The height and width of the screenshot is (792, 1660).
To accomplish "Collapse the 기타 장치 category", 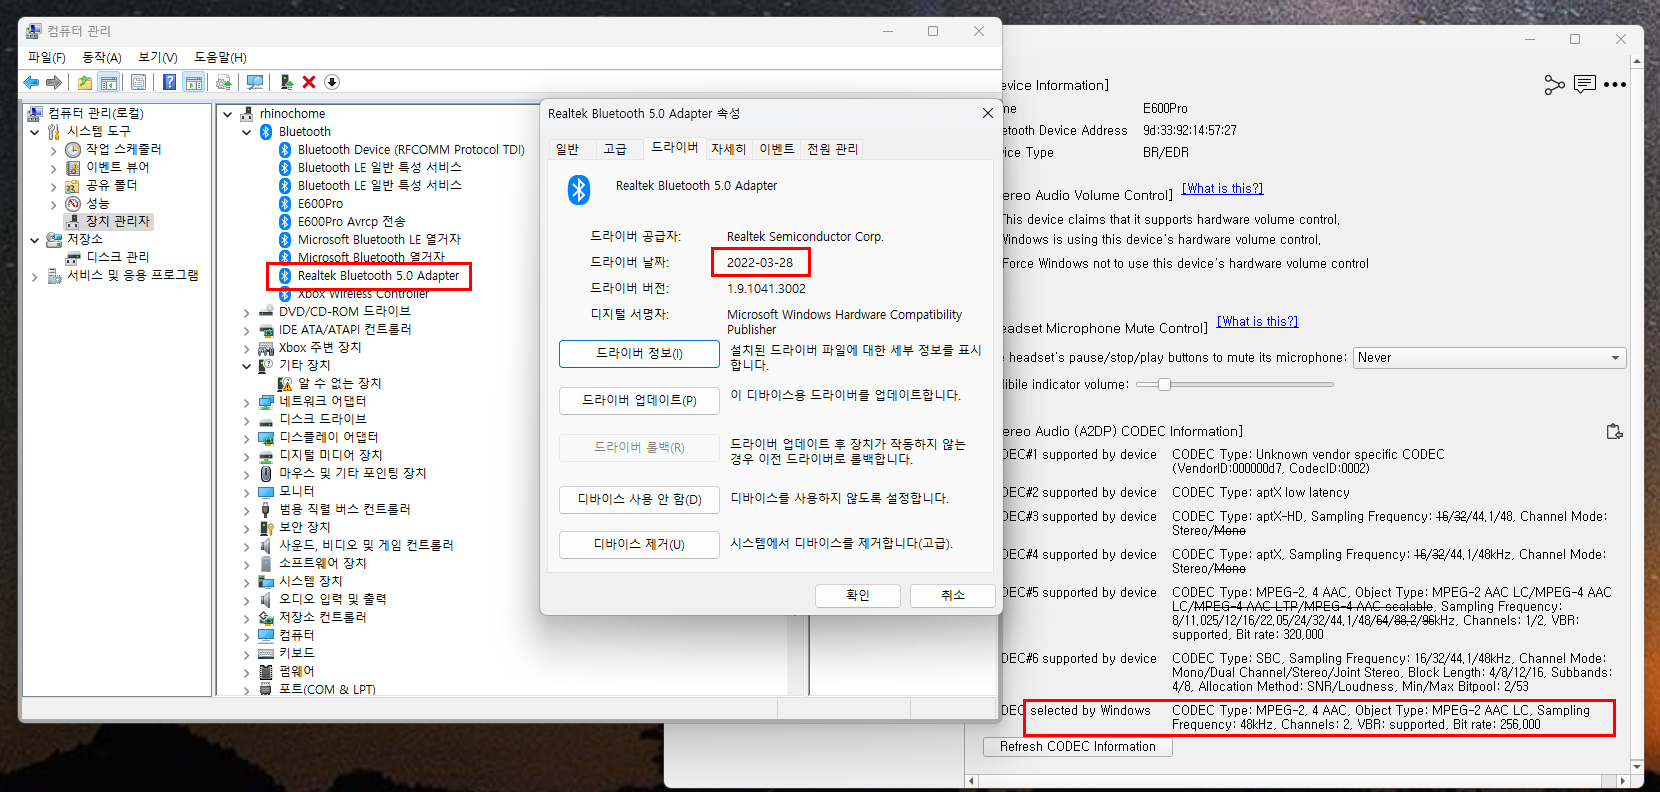I will pos(247,366).
